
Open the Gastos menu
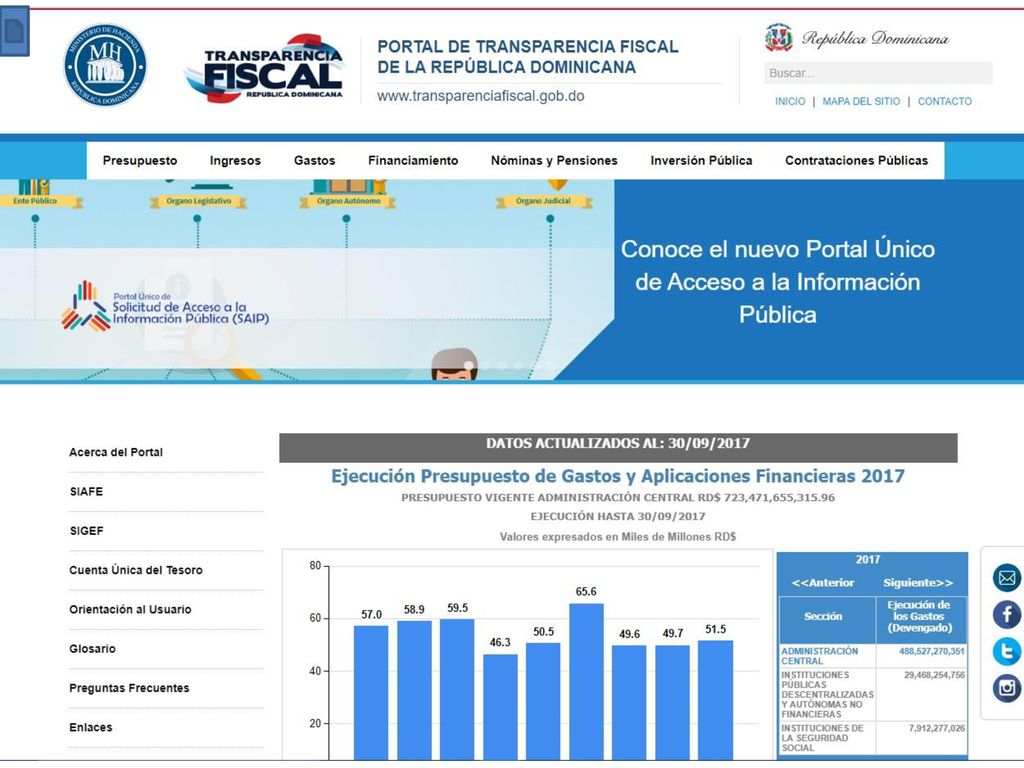click(x=314, y=161)
